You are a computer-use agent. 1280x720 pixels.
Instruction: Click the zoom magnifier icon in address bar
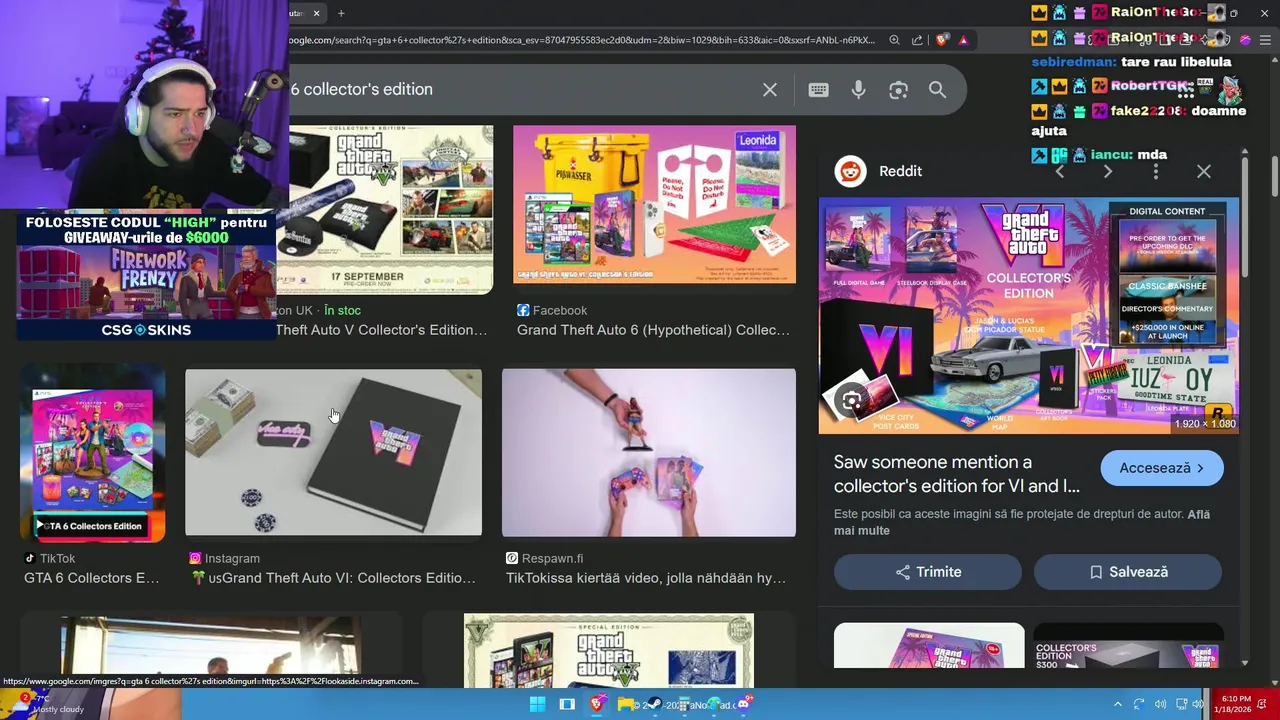(895, 40)
